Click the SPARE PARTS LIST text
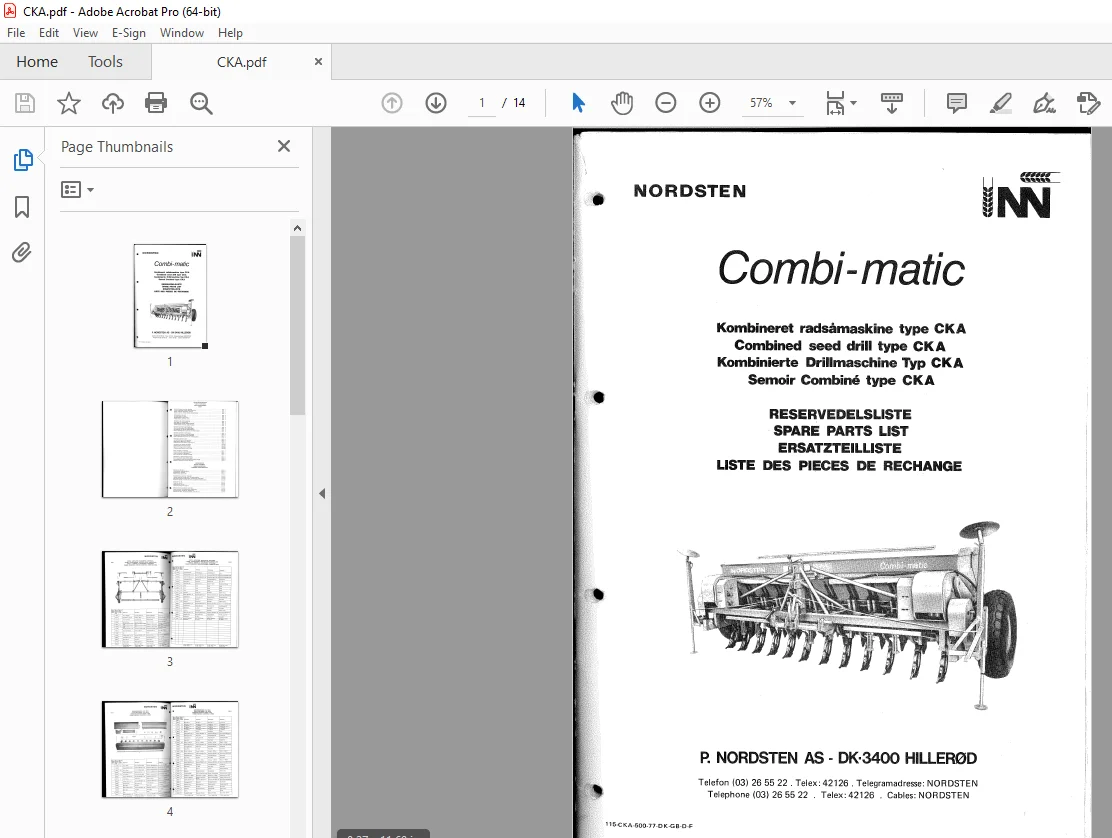 [x=840, y=431]
